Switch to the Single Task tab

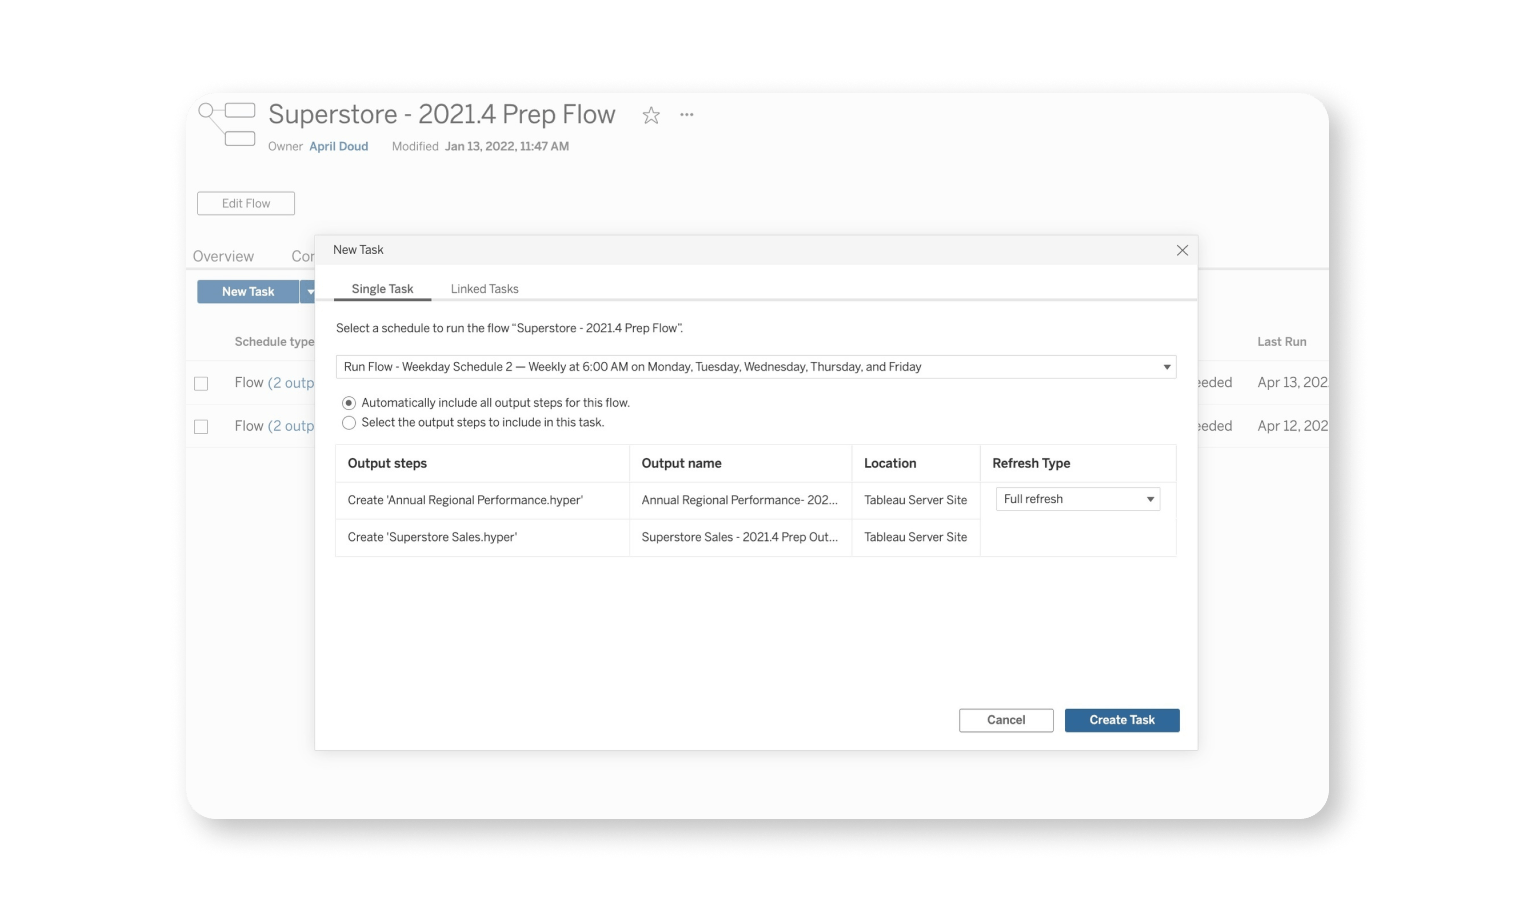click(x=382, y=289)
